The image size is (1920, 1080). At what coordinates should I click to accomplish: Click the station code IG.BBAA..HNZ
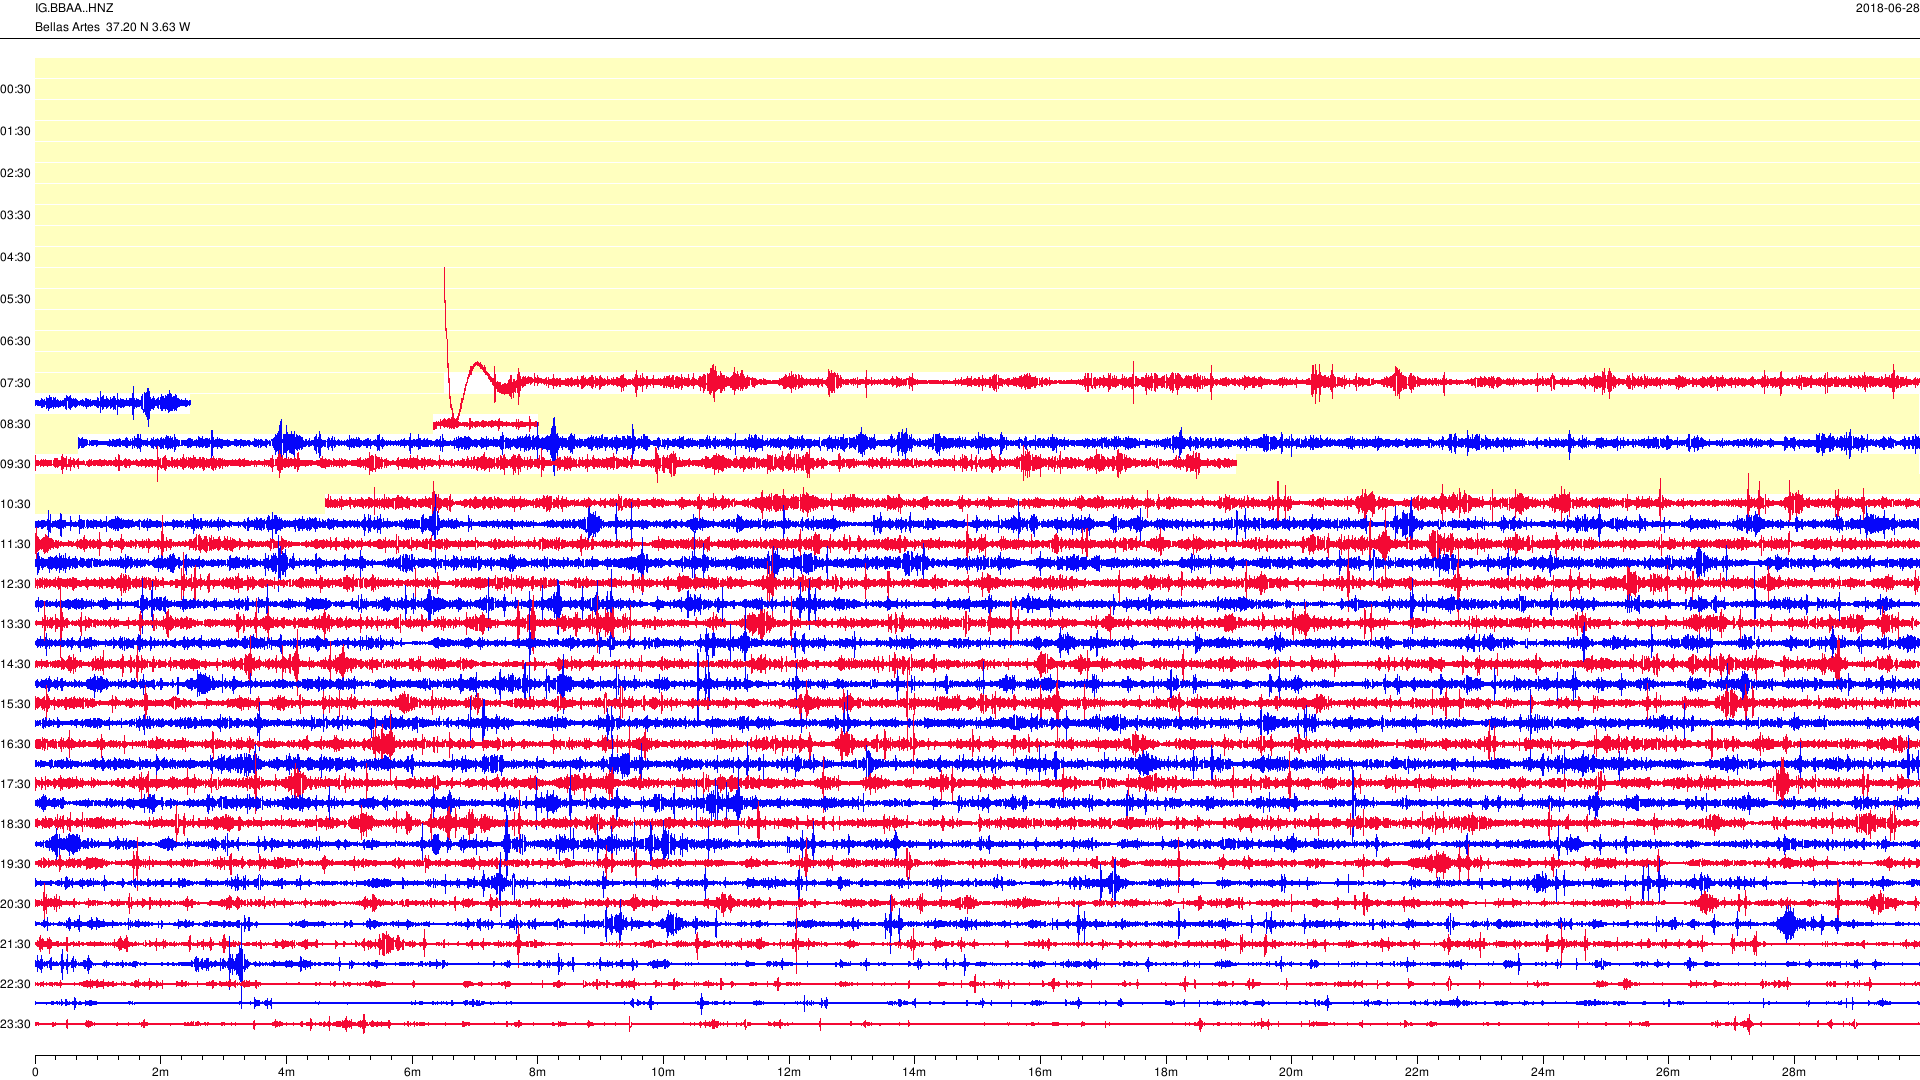click(74, 8)
